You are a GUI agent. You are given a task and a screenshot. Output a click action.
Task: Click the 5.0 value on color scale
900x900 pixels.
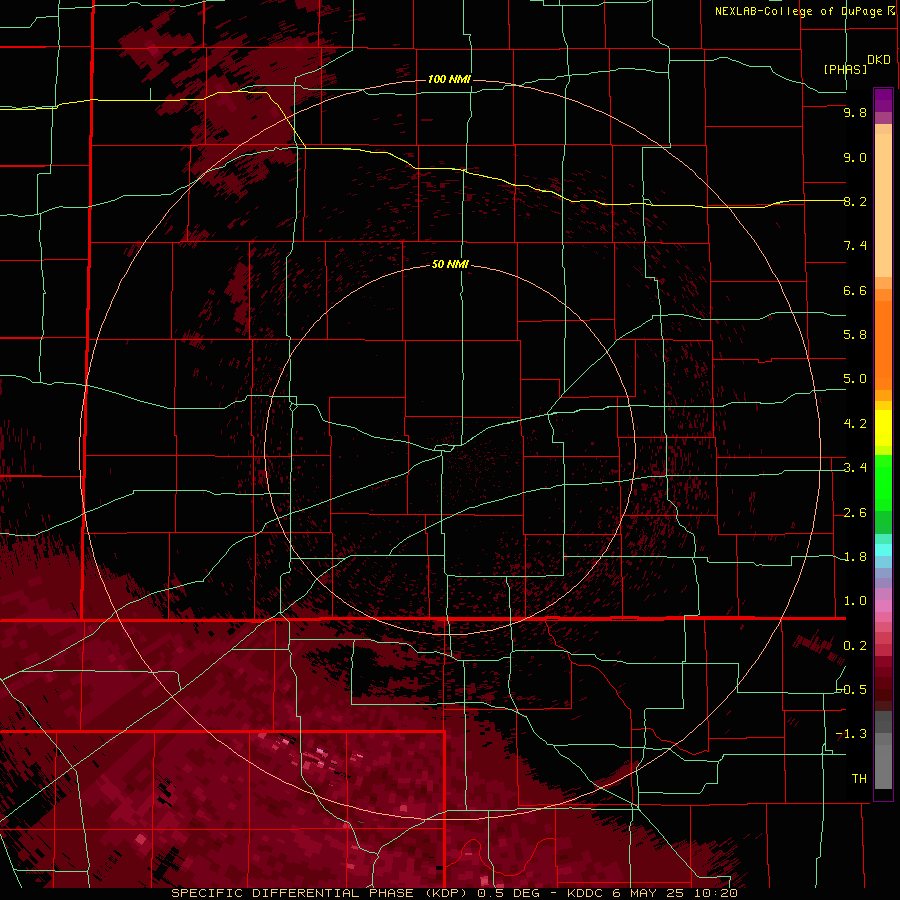coord(855,379)
